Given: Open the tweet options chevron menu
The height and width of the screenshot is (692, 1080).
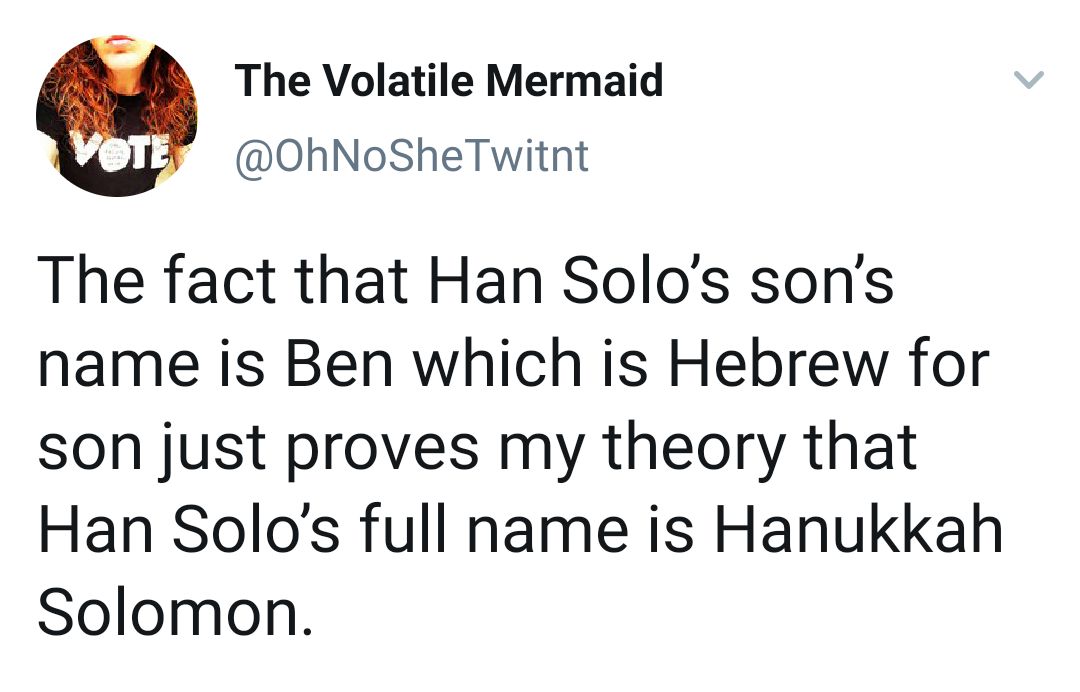Looking at the screenshot, I should point(1029,80).
